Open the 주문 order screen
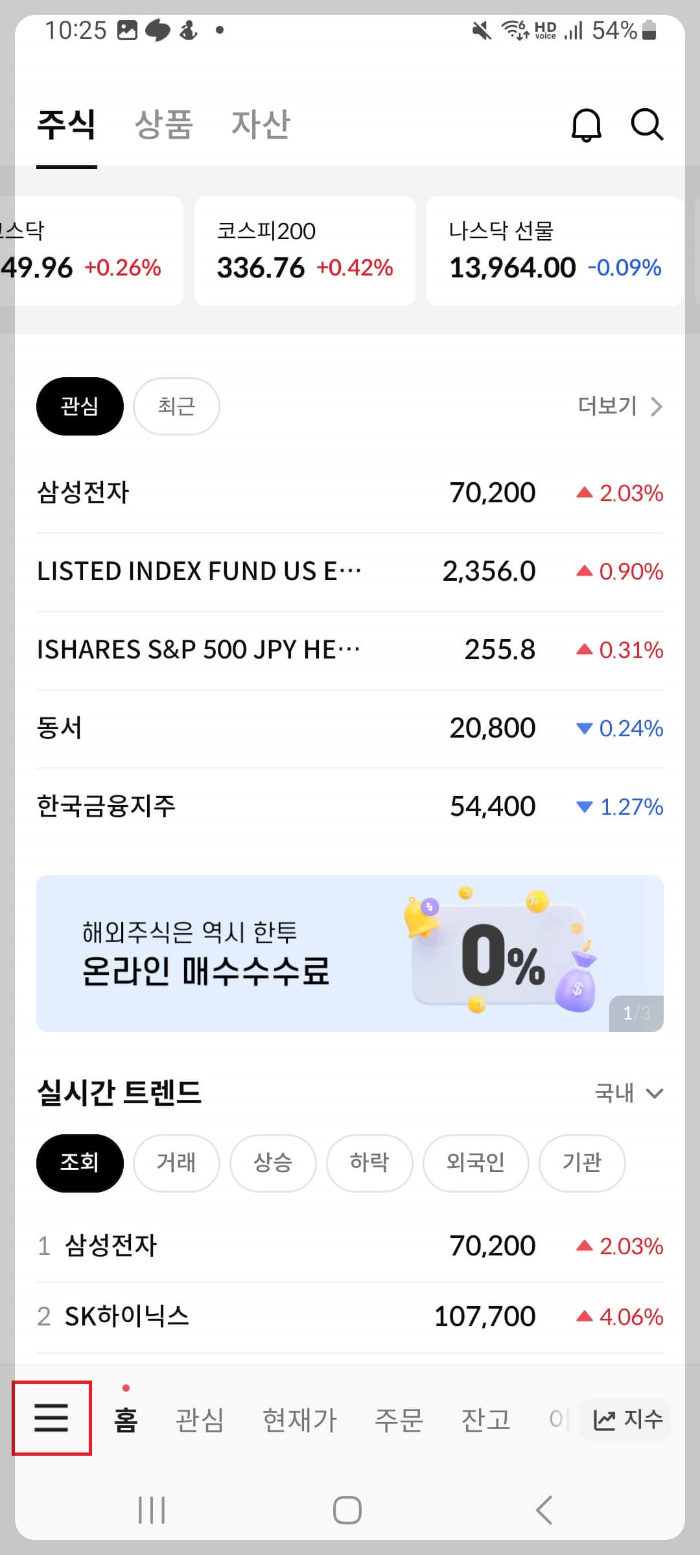 398,1419
